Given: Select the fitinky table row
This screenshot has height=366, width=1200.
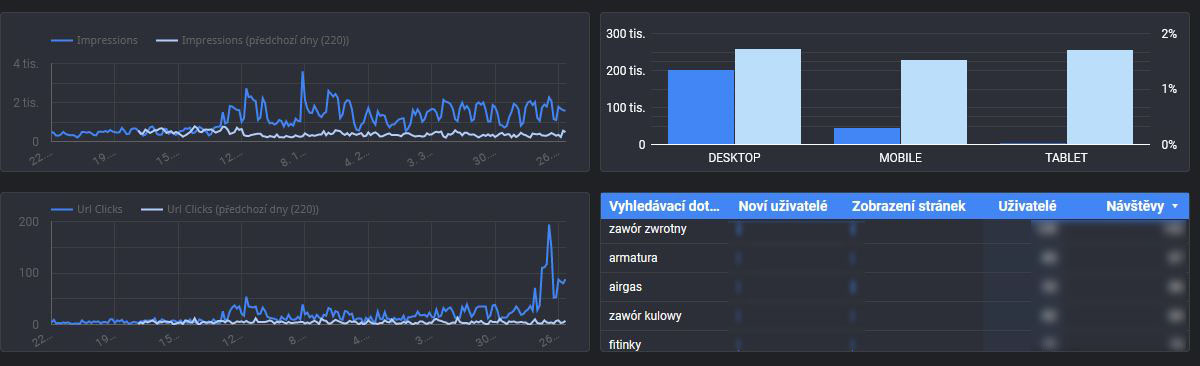Looking at the screenshot, I should click(x=895, y=342).
